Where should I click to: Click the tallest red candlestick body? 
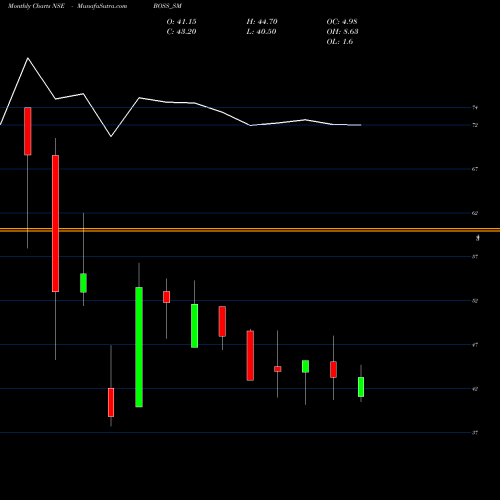(55, 223)
